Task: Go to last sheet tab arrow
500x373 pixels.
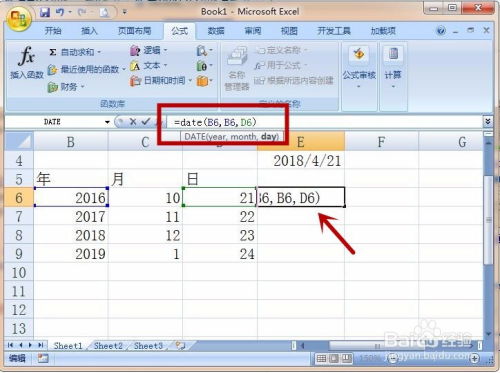Action: tap(41, 345)
